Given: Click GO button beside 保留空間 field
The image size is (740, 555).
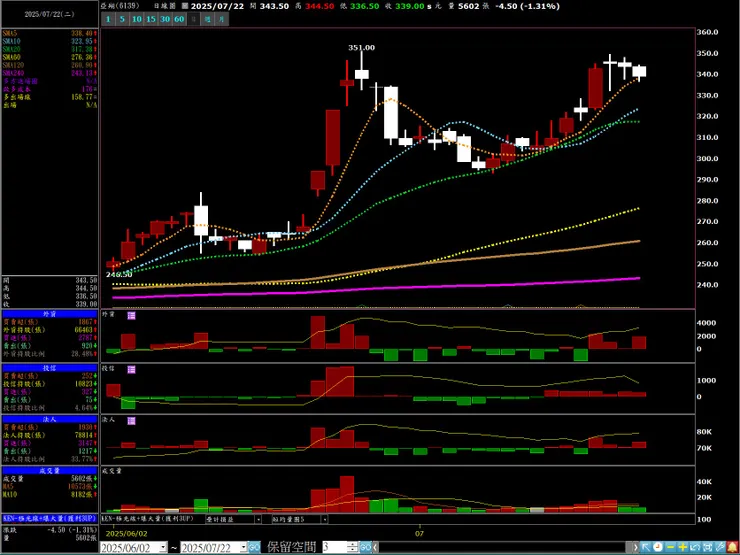Looking at the screenshot, I should click(366, 547).
